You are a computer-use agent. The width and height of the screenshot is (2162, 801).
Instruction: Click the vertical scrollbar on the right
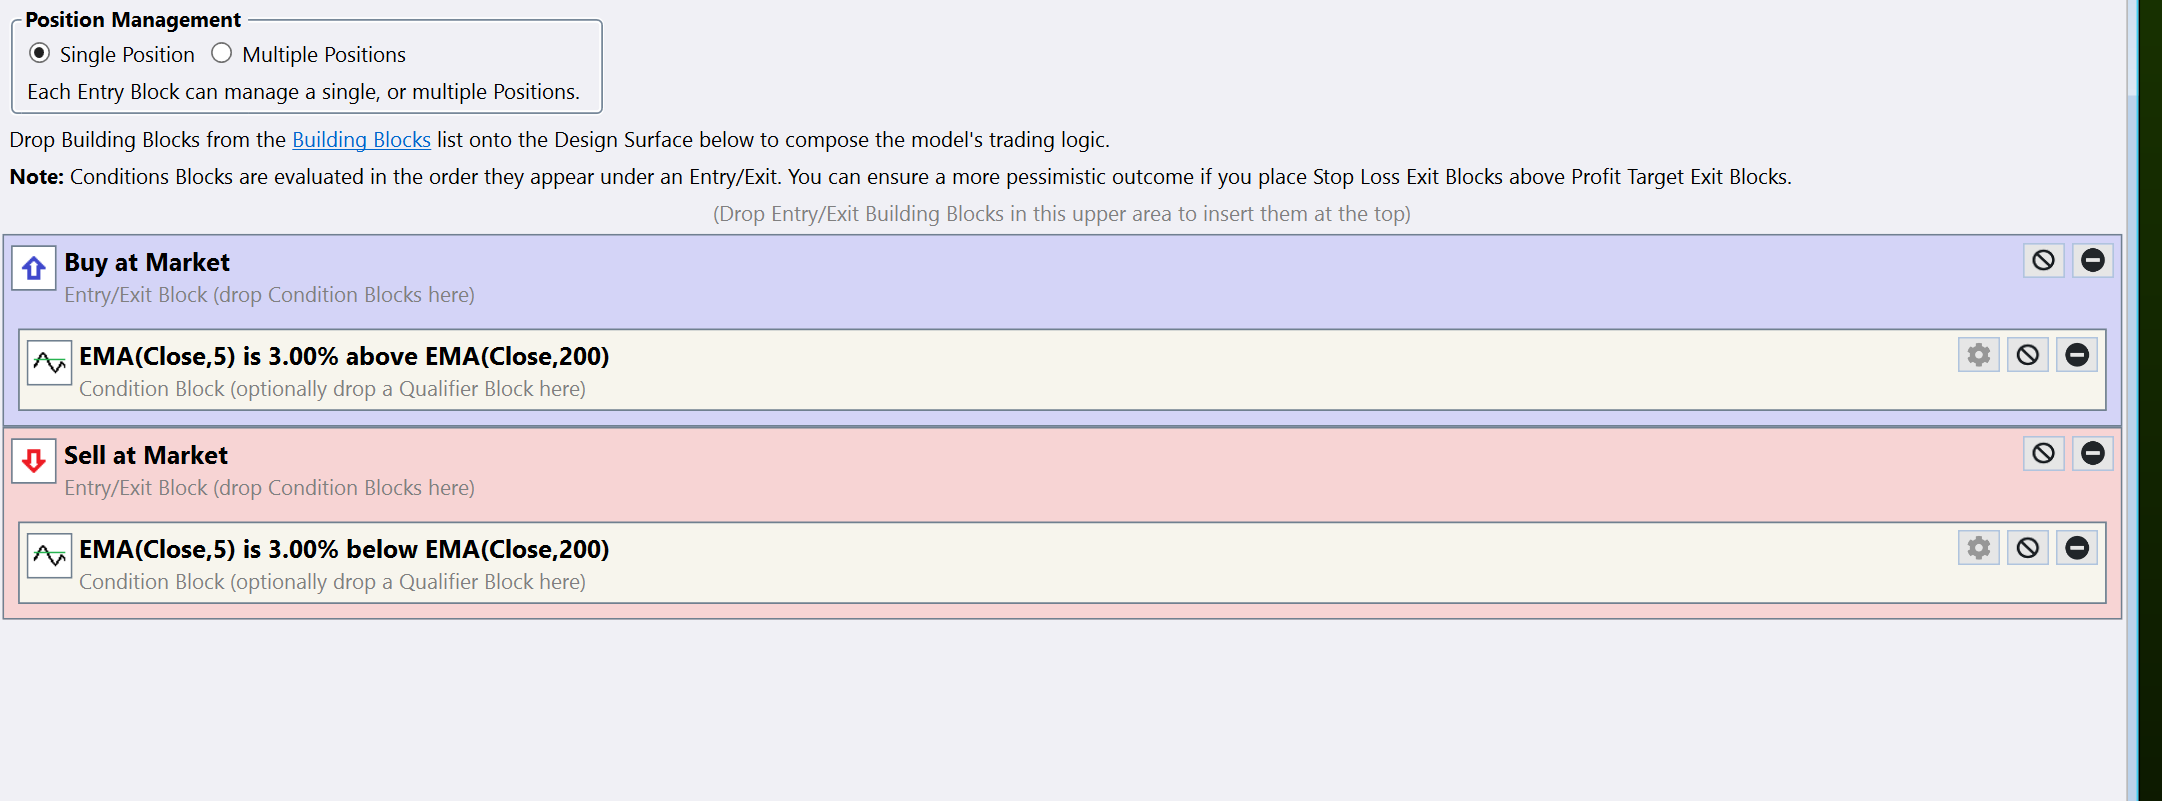[2132, 400]
